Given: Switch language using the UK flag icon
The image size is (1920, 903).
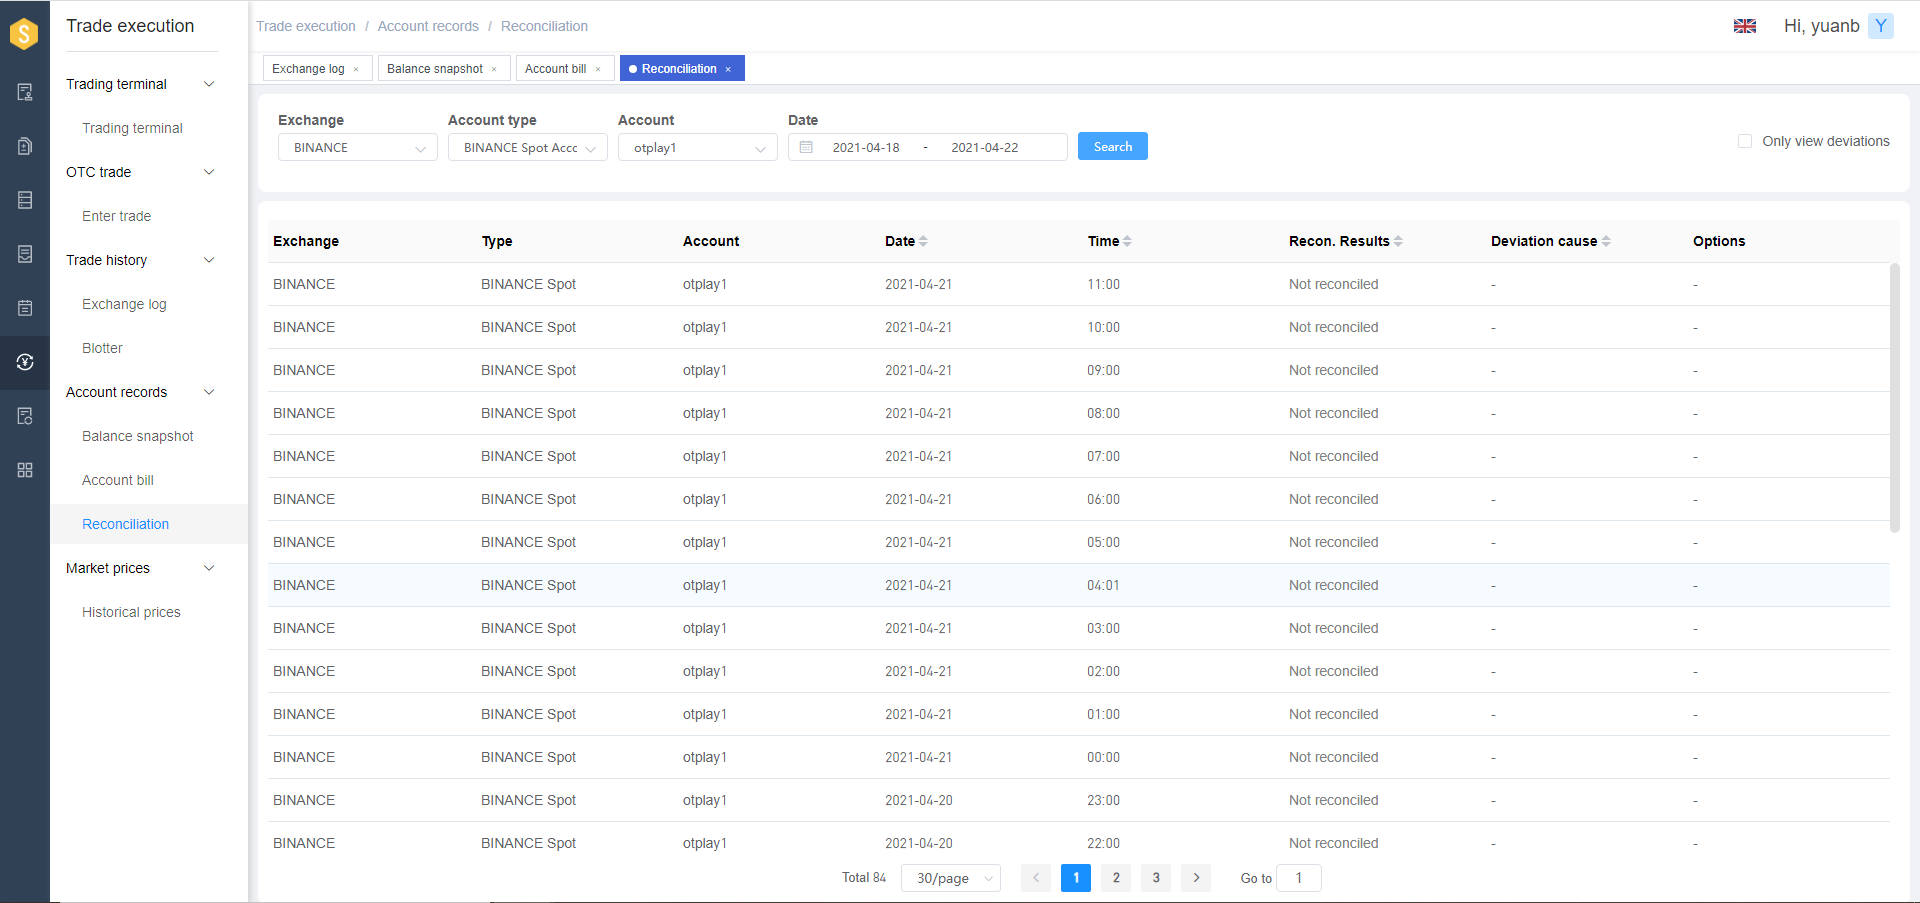Looking at the screenshot, I should click(1745, 26).
